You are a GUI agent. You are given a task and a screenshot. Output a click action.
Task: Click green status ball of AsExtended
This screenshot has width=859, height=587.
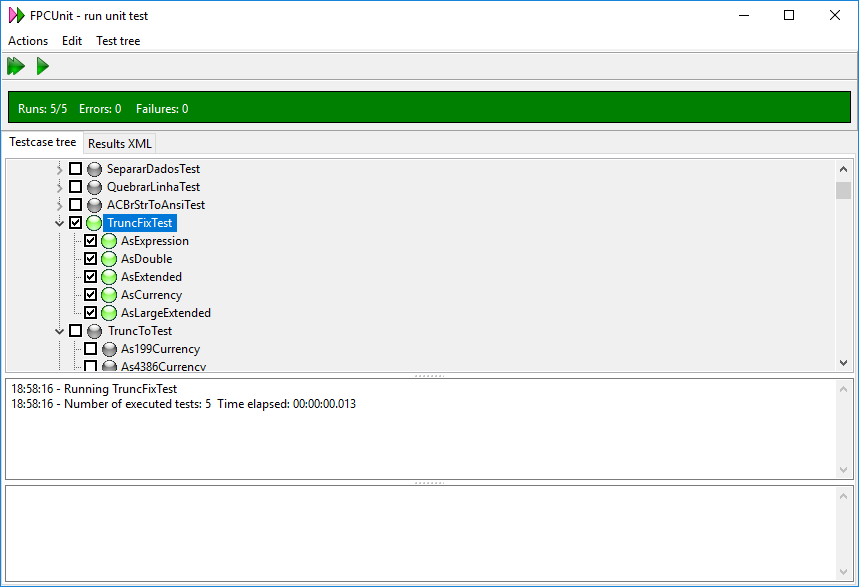click(109, 277)
